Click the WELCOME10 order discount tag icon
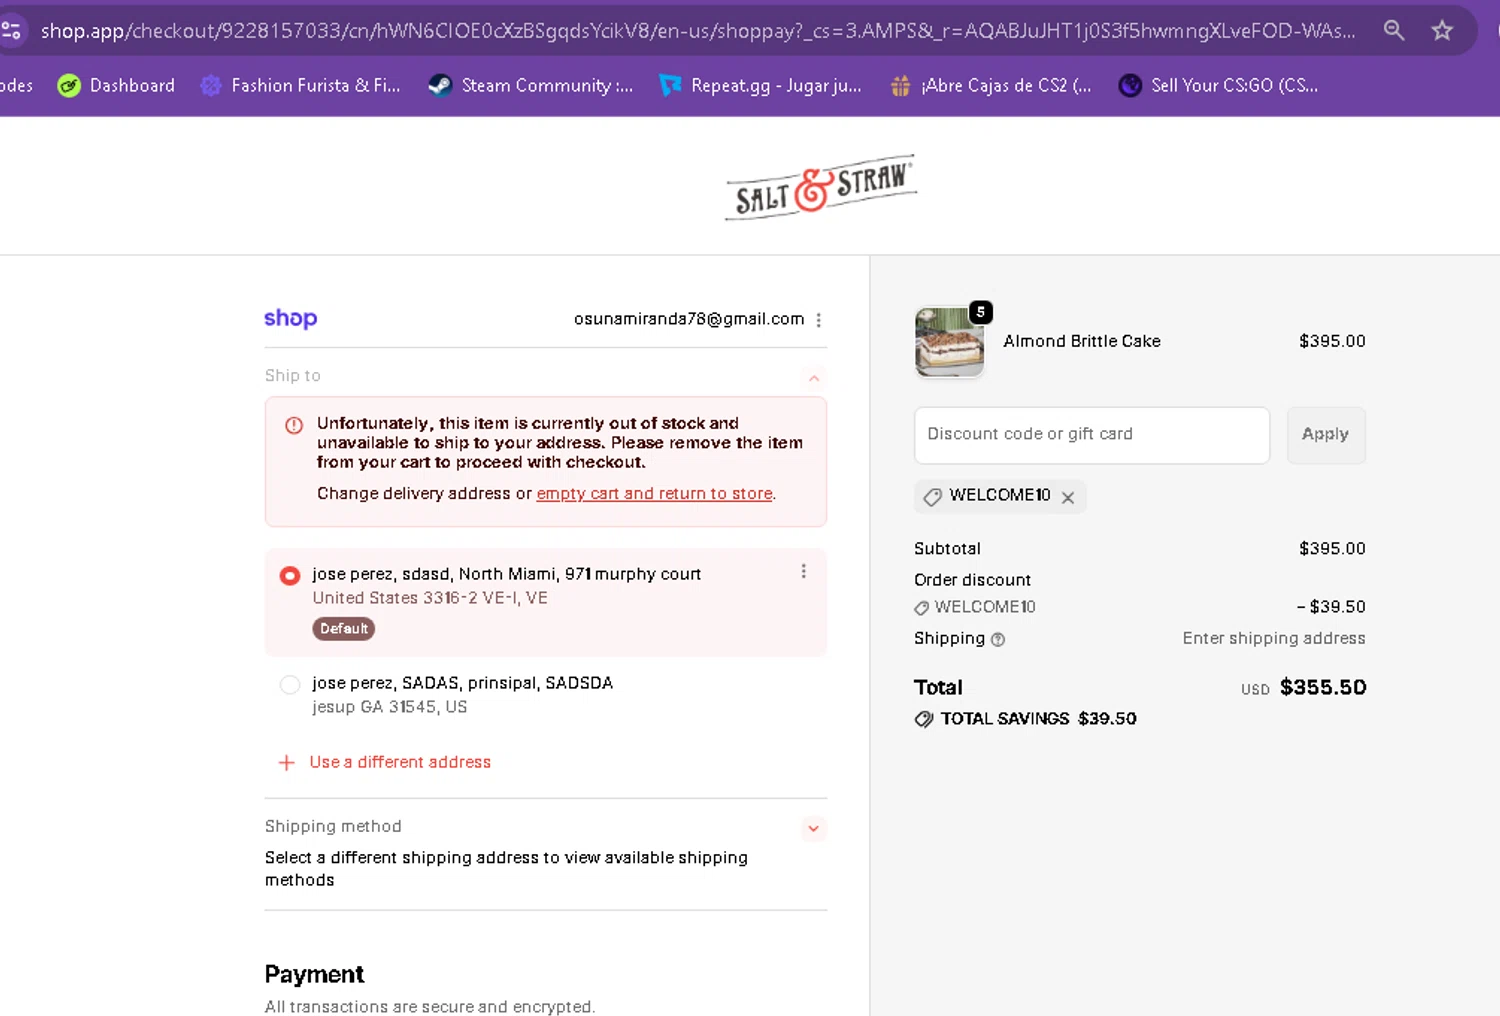1500x1016 pixels. (922, 608)
